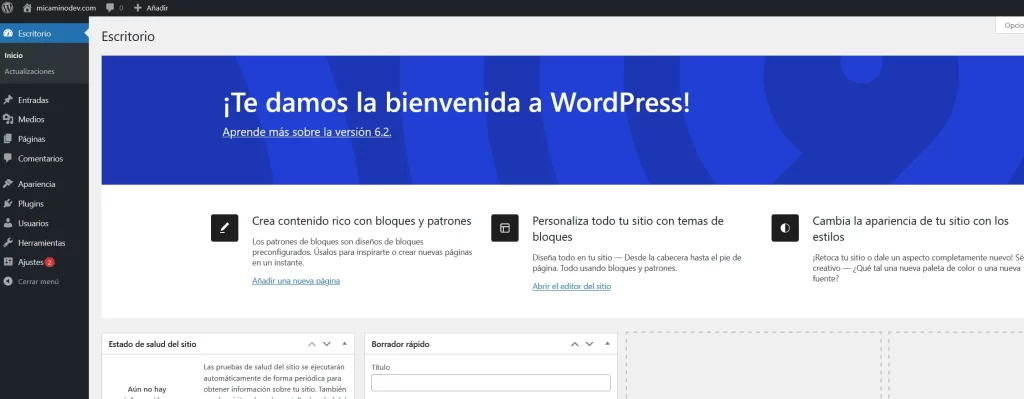Move Borrador rápido widget up
Image resolution: width=1024 pixels, height=399 pixels.
click(x=575, y=344)
